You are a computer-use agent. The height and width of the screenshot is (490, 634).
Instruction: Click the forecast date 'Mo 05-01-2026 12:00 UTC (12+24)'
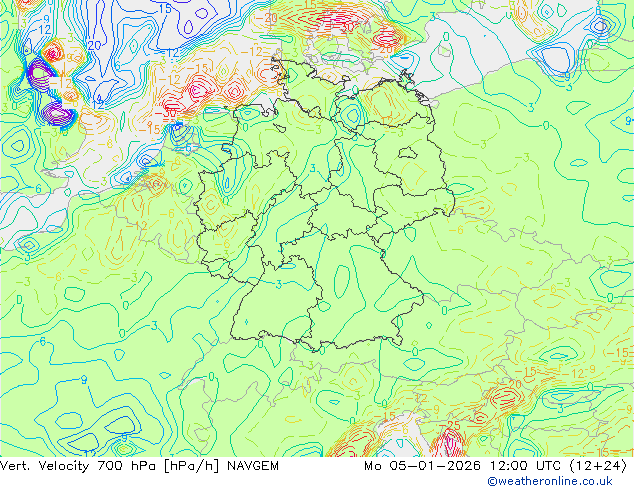coord(496,466)
